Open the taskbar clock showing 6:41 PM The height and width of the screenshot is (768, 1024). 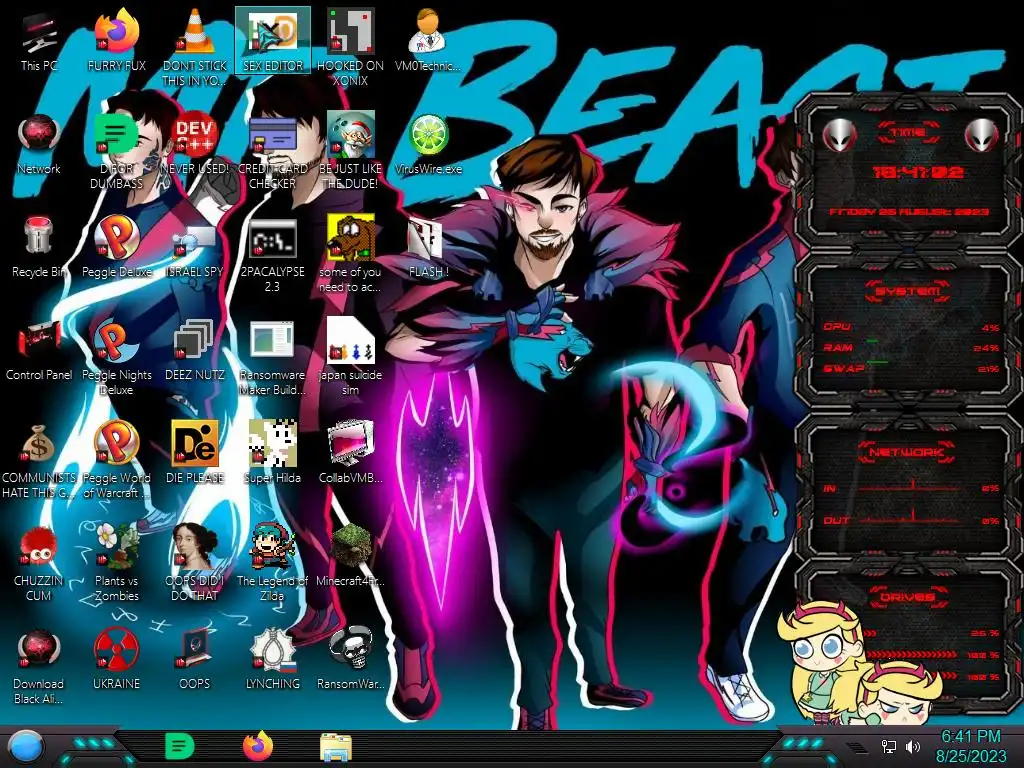[970, 746]
